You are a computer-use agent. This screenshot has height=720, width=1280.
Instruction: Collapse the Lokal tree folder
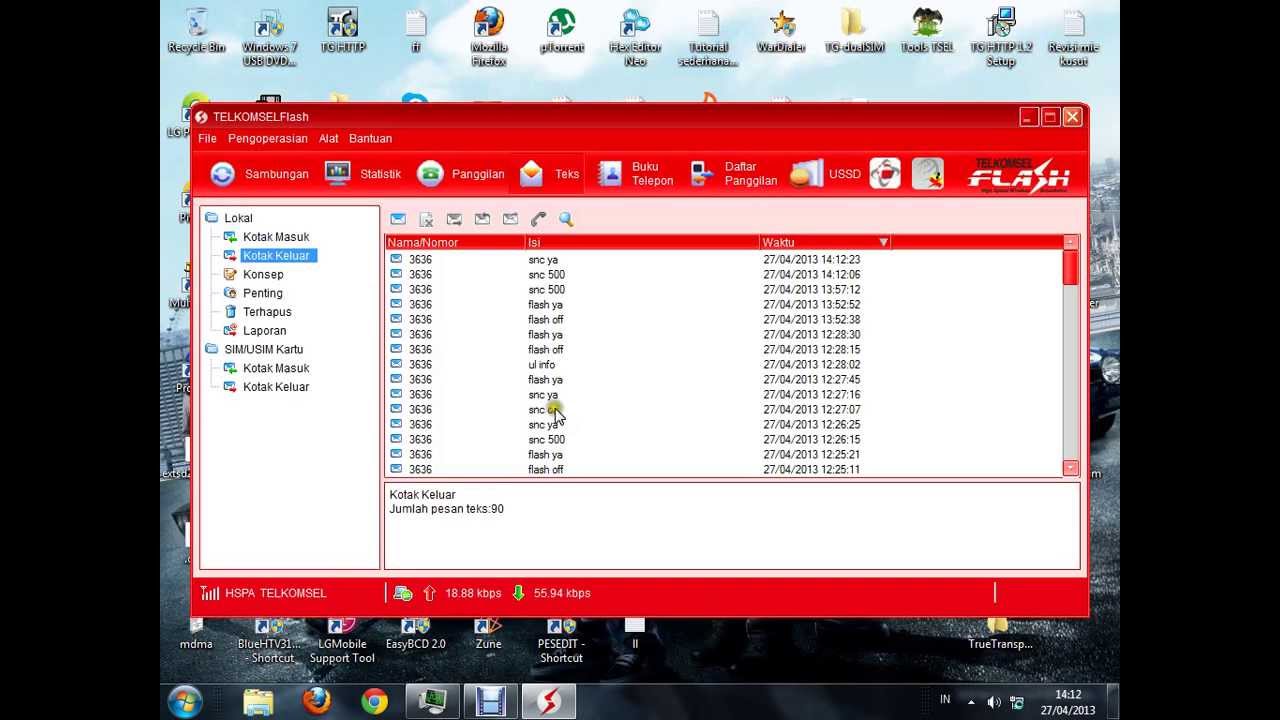228,218
